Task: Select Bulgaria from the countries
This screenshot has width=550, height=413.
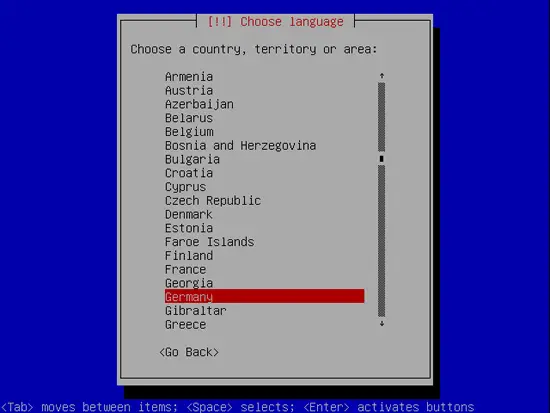Action: 192,159
